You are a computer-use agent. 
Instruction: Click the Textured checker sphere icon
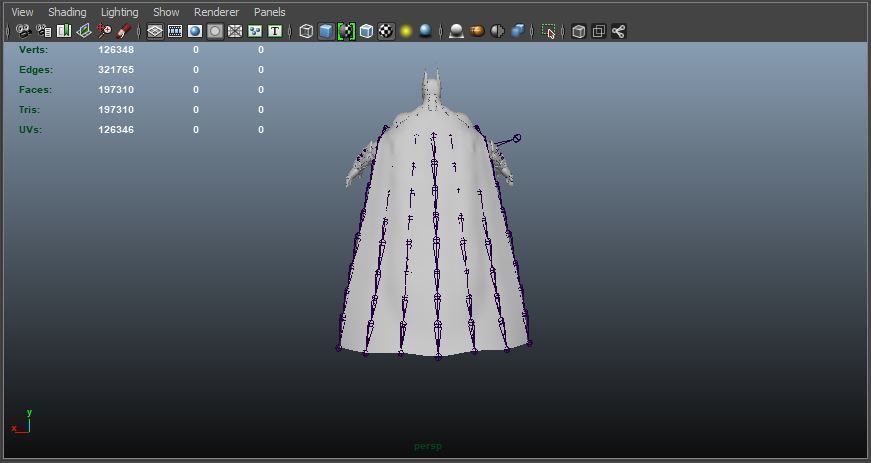[386, 31]
